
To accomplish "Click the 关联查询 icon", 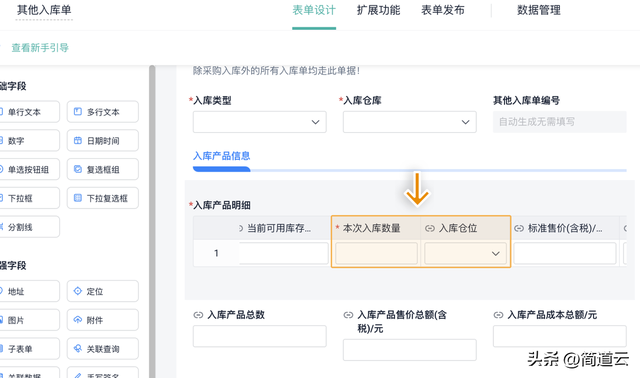I will coord(78,348).
